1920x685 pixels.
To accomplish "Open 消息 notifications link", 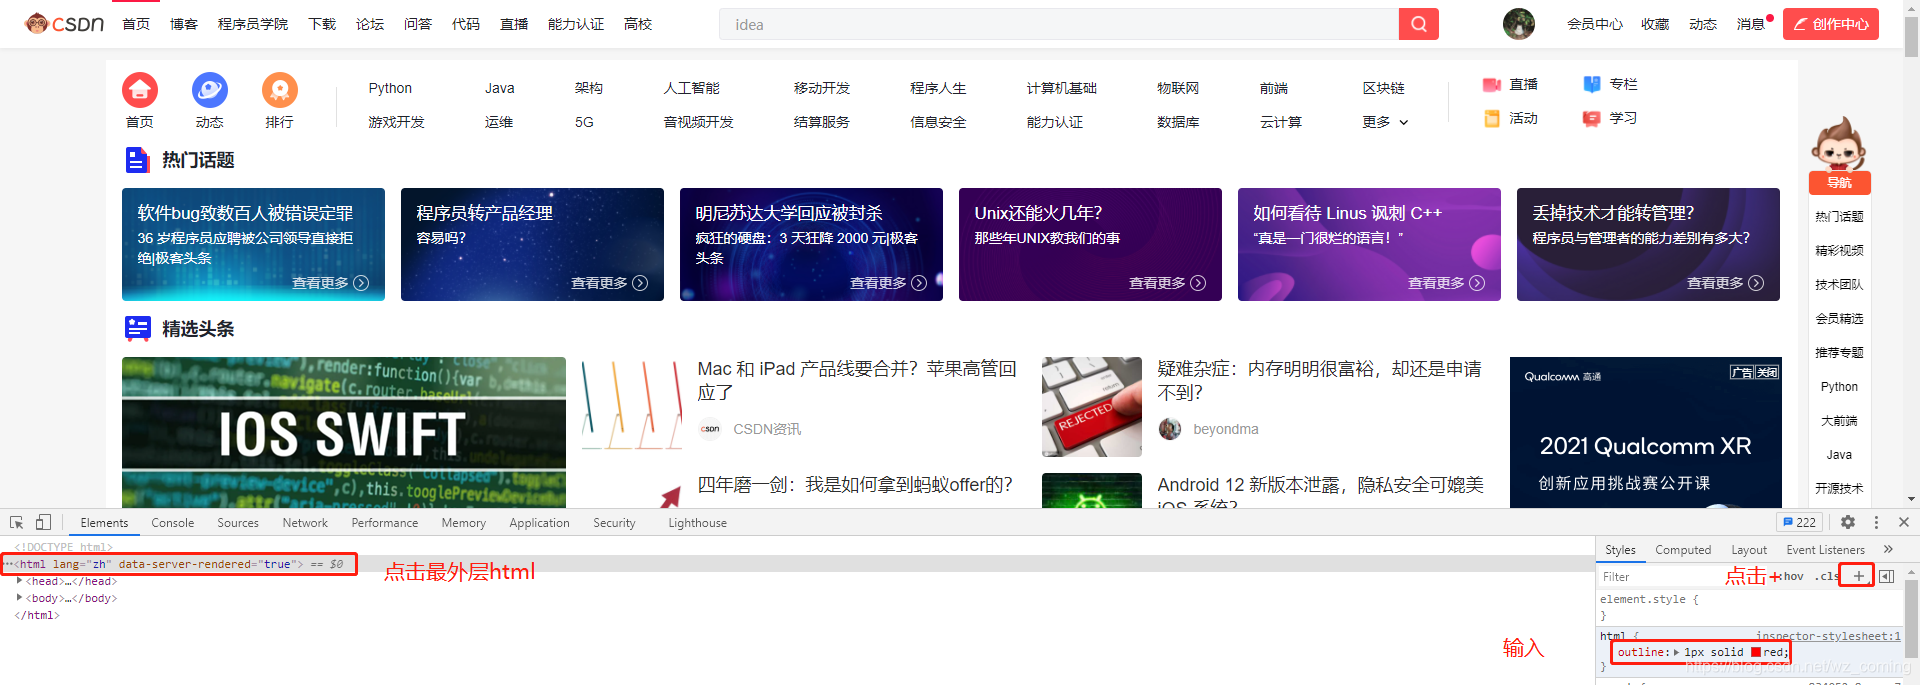I will point(1751,24).
